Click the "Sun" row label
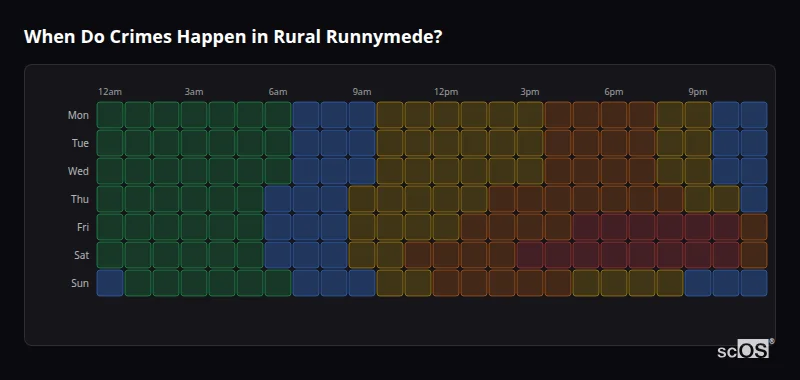Viewport: 800px width, 380px height. coord(80,283)
